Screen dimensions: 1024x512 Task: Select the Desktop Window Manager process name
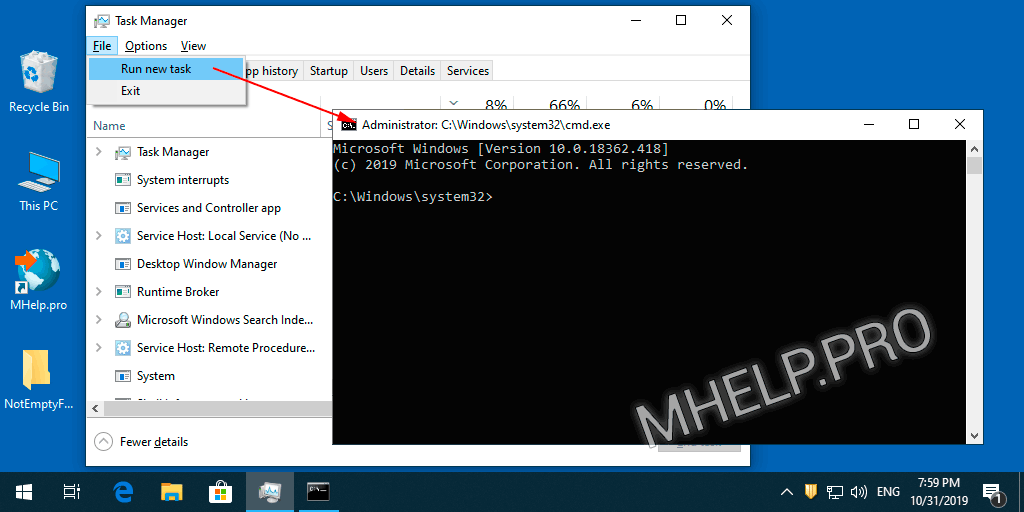click(x=207, y=264)
